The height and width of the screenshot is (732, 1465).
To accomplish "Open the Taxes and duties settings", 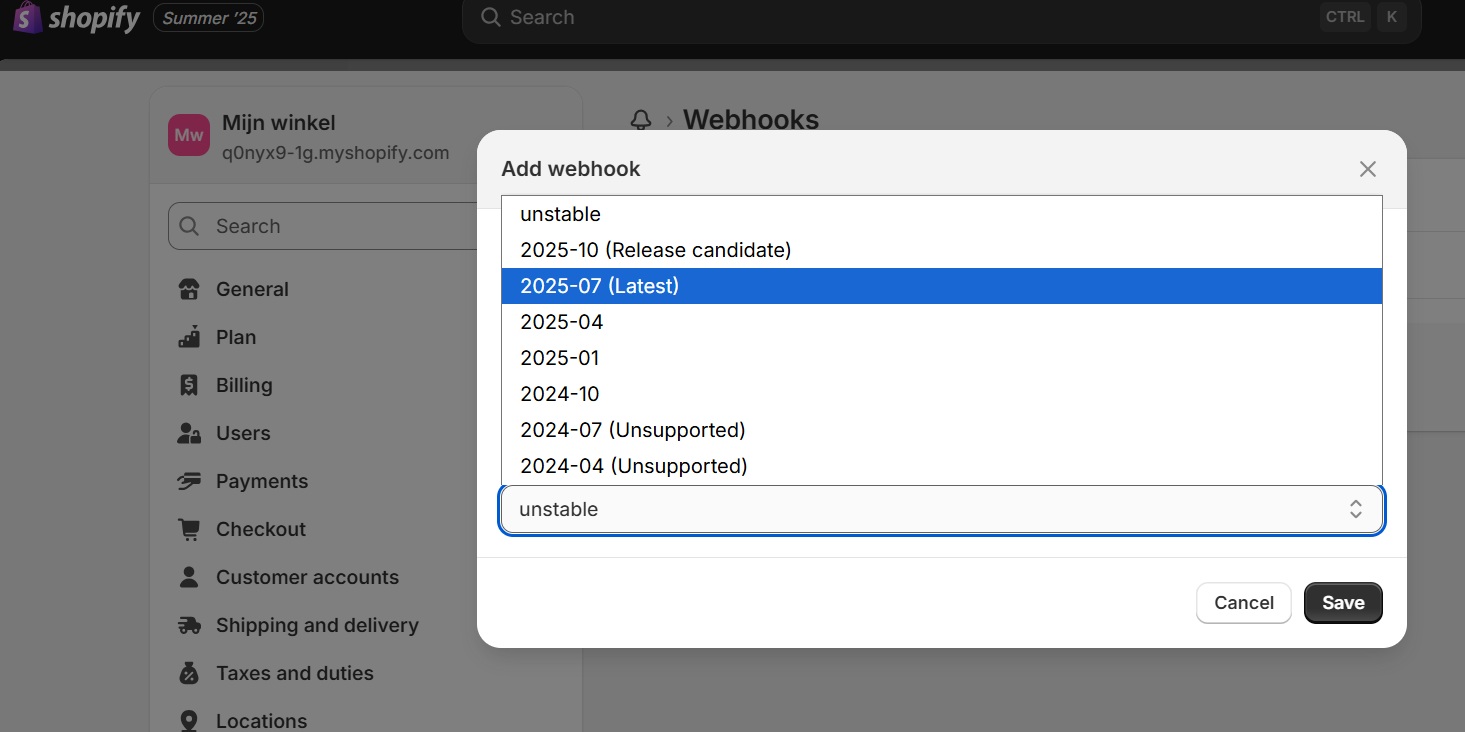I will click(294, 673).
